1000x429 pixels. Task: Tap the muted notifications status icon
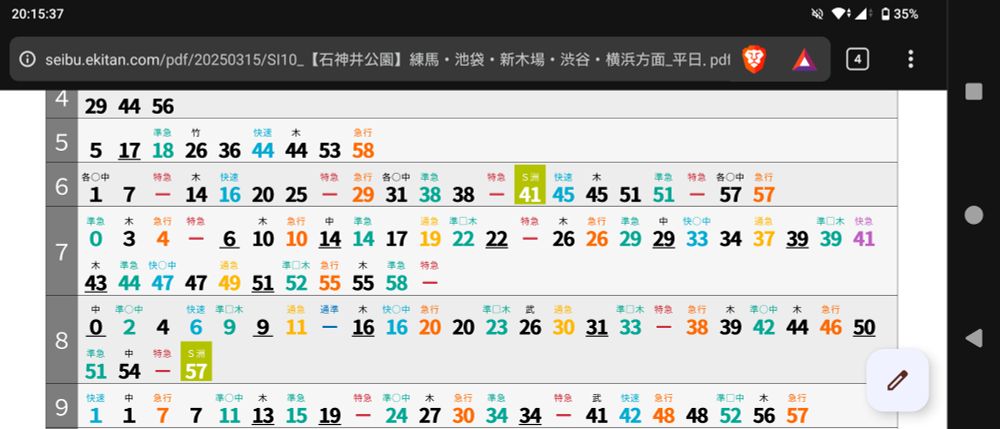coord(817,14)
